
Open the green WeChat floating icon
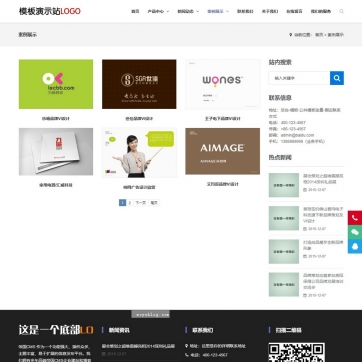click(355, 232)
